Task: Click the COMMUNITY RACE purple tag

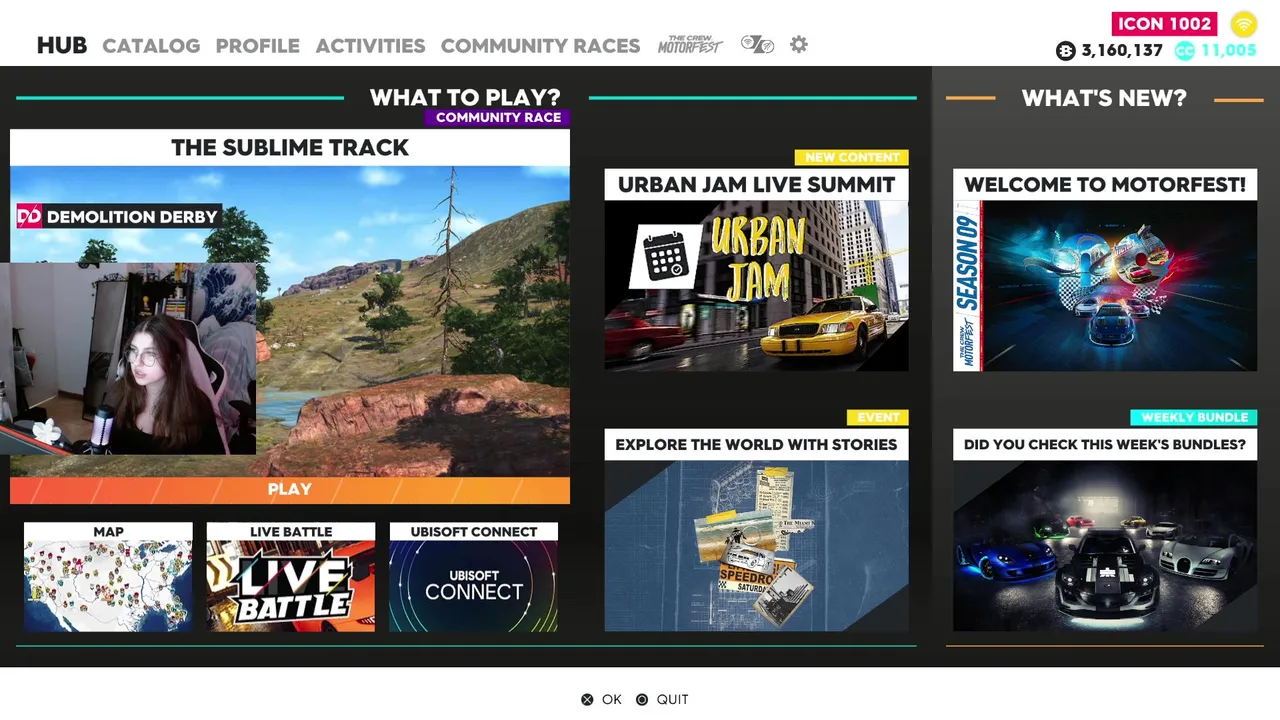Action: [x=498, y=118]
